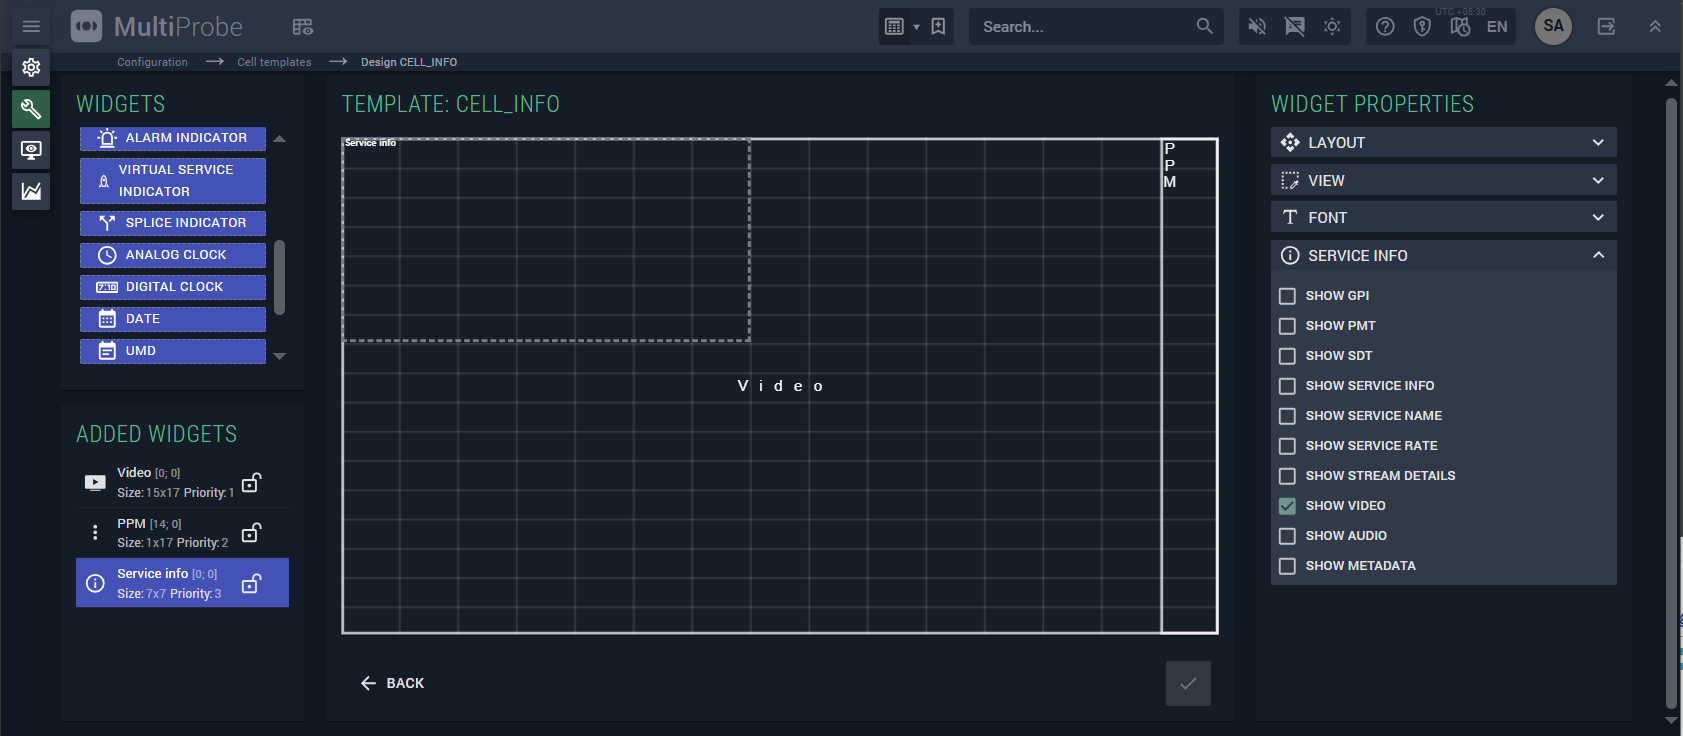Open the monitor view sidebar icon
Viewport: 1683px width, 736px height.
[x=31, y=150]
